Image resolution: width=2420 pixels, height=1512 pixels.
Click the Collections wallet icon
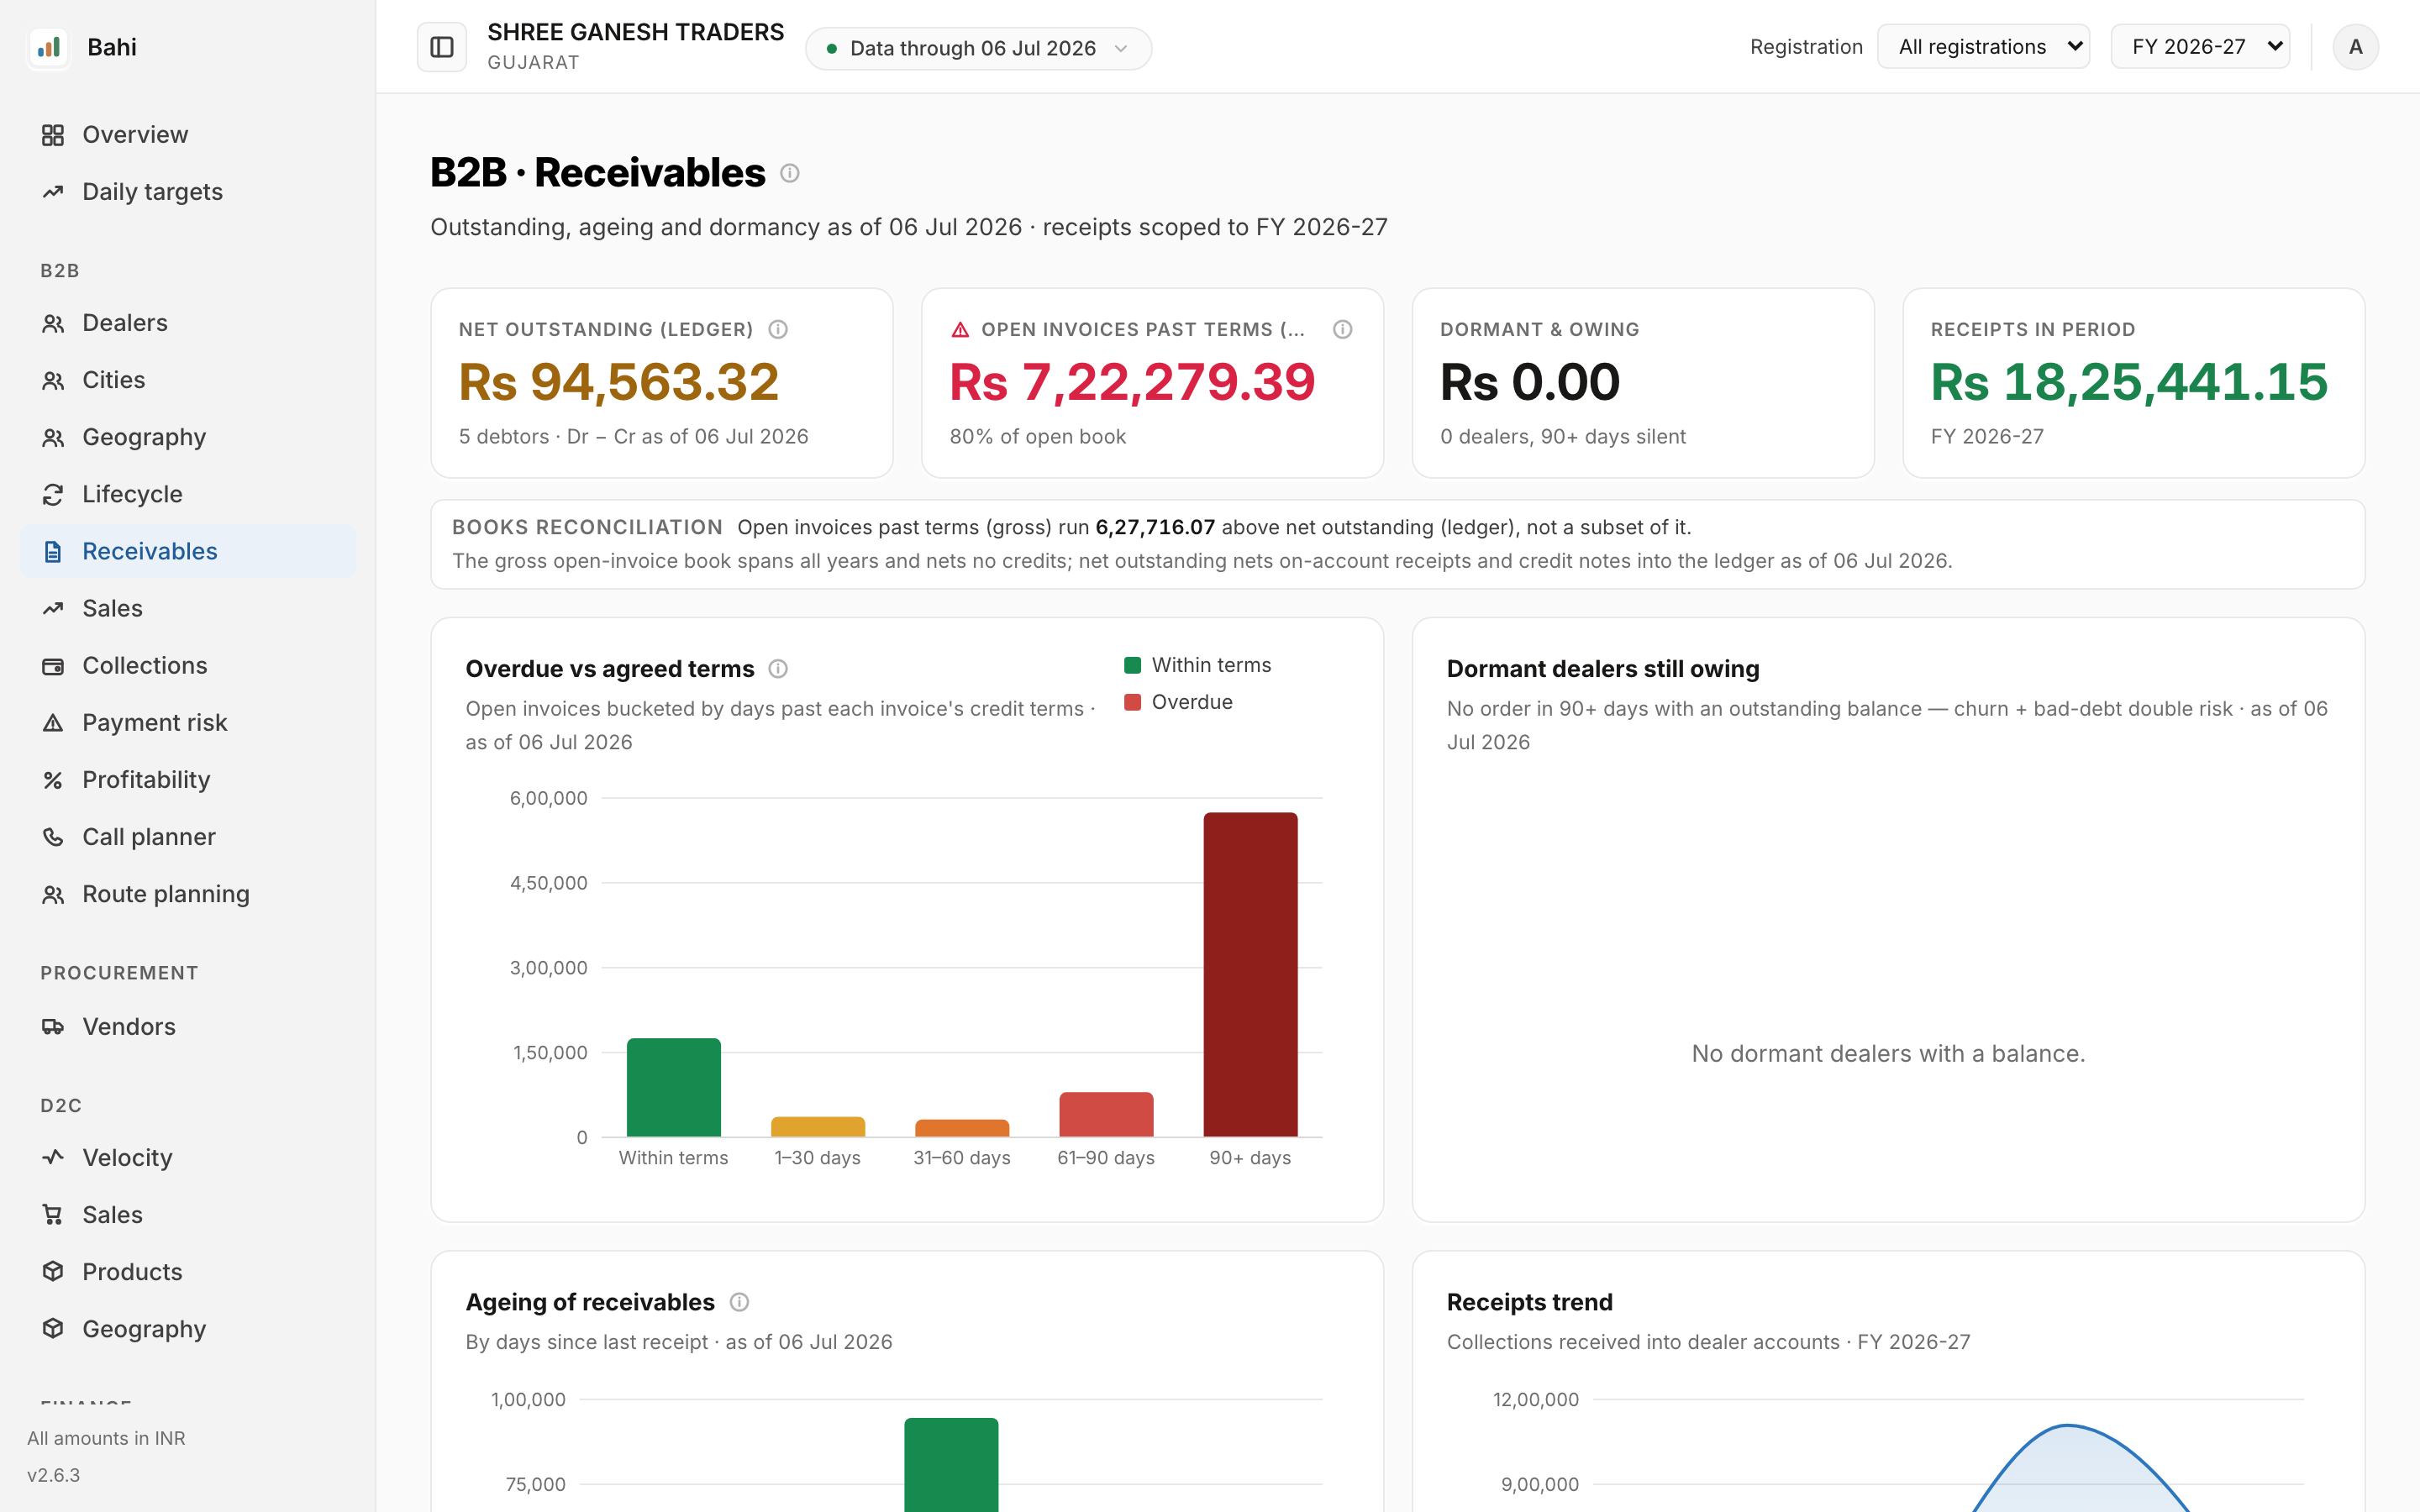53,666
